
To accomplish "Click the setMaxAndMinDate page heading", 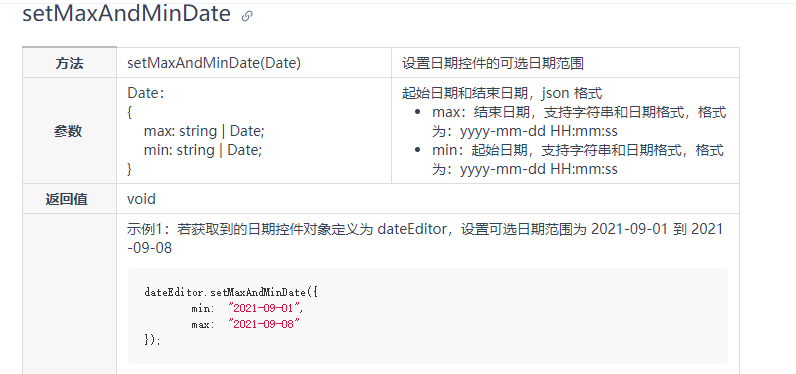I will [126, 14].
